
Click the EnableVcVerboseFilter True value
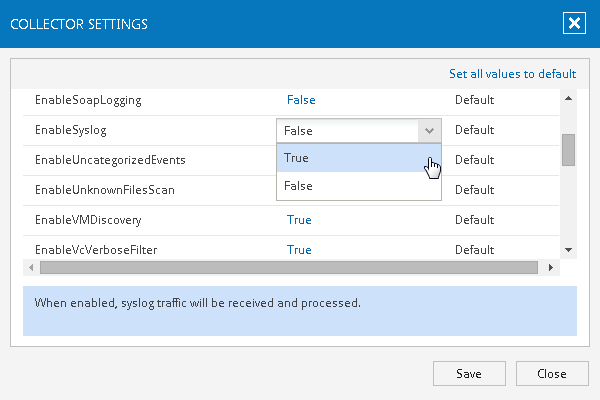point(299,250)
